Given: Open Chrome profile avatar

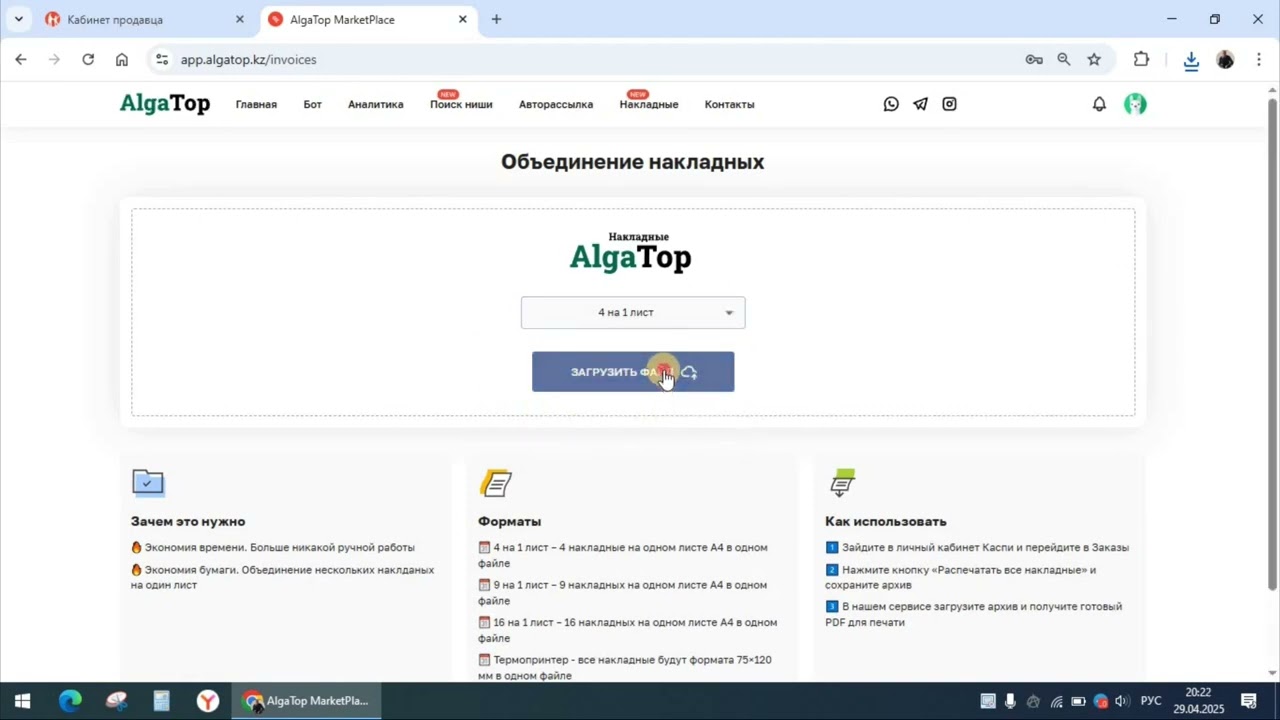Looking at the screenshot, I should pos(1225,60).
